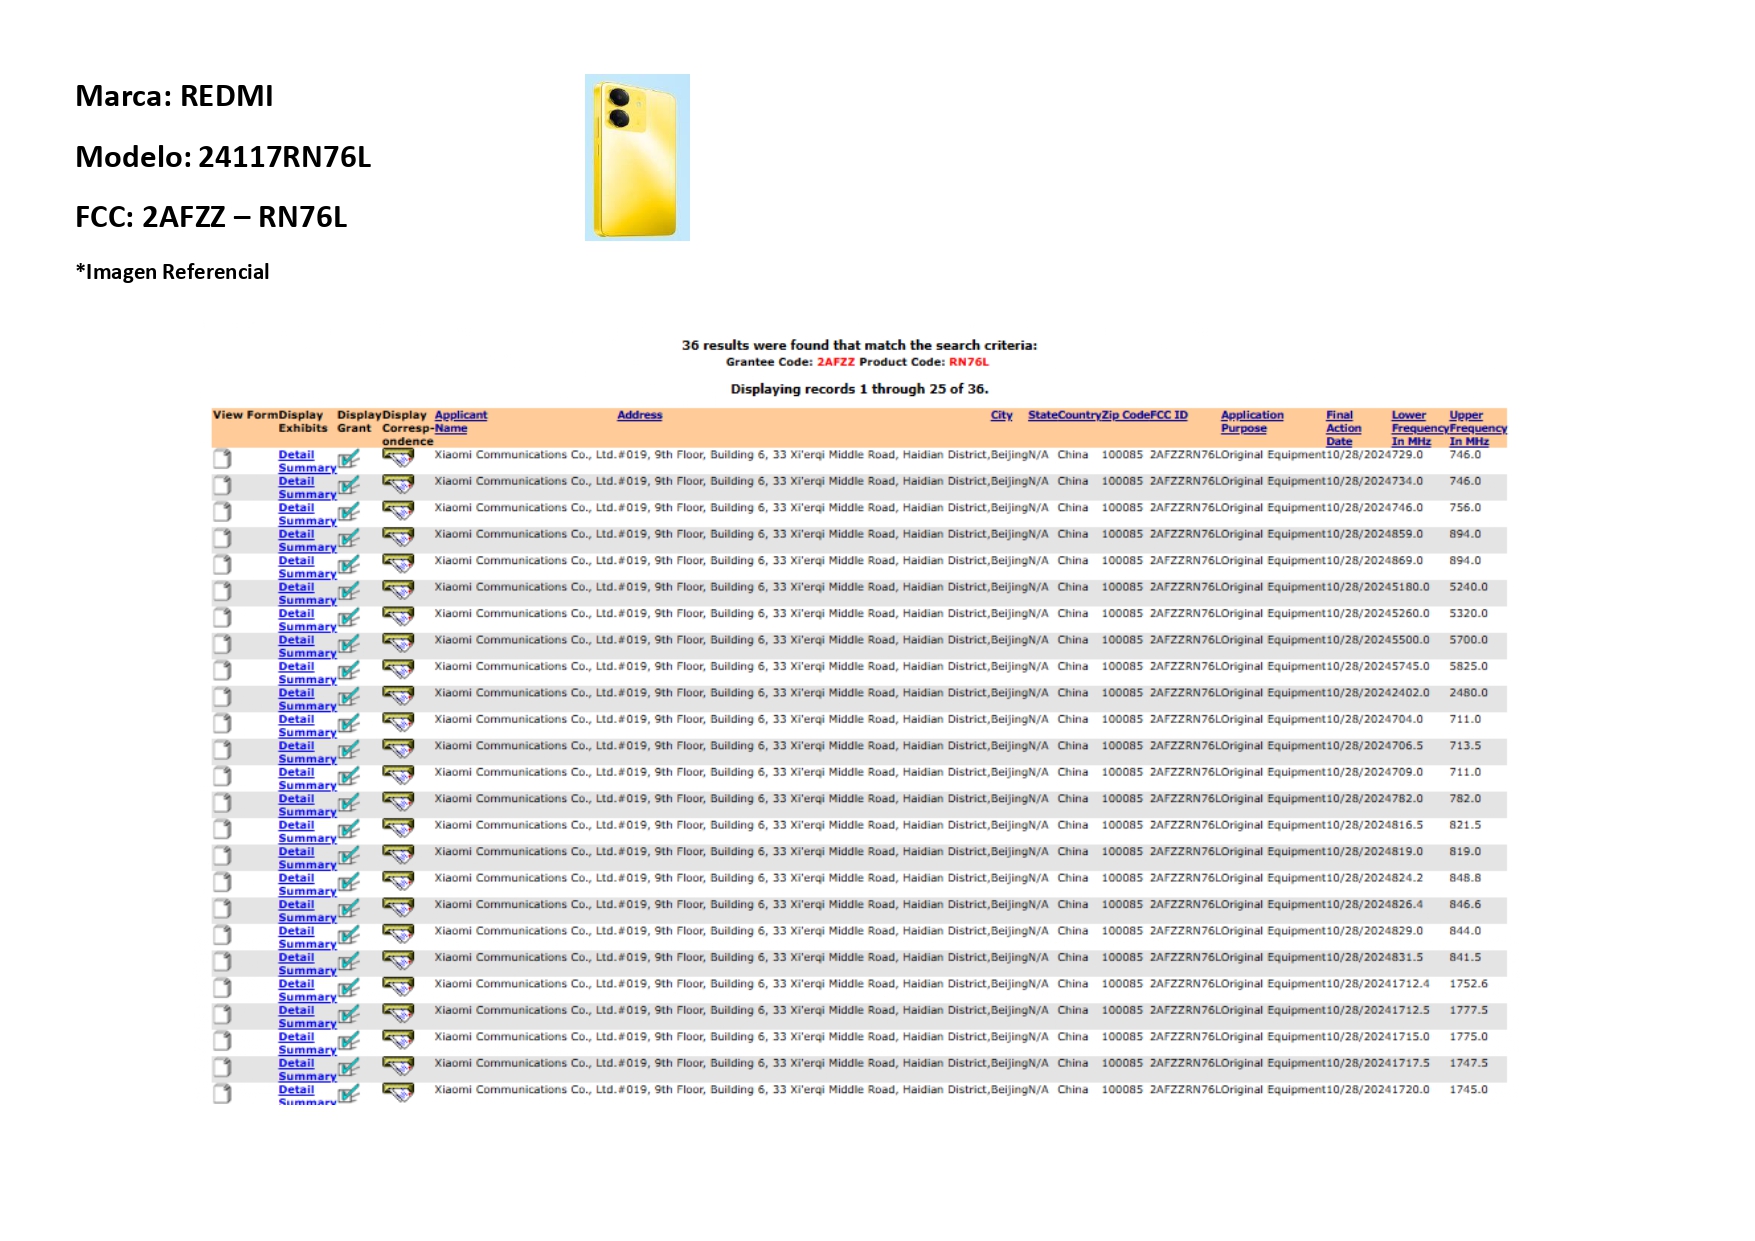Image resolution: width=1755 pixels, height=1241 pixels.
Task: Open correspondence icon in 829.0 MHz row
Action: (x=398, y=935)
